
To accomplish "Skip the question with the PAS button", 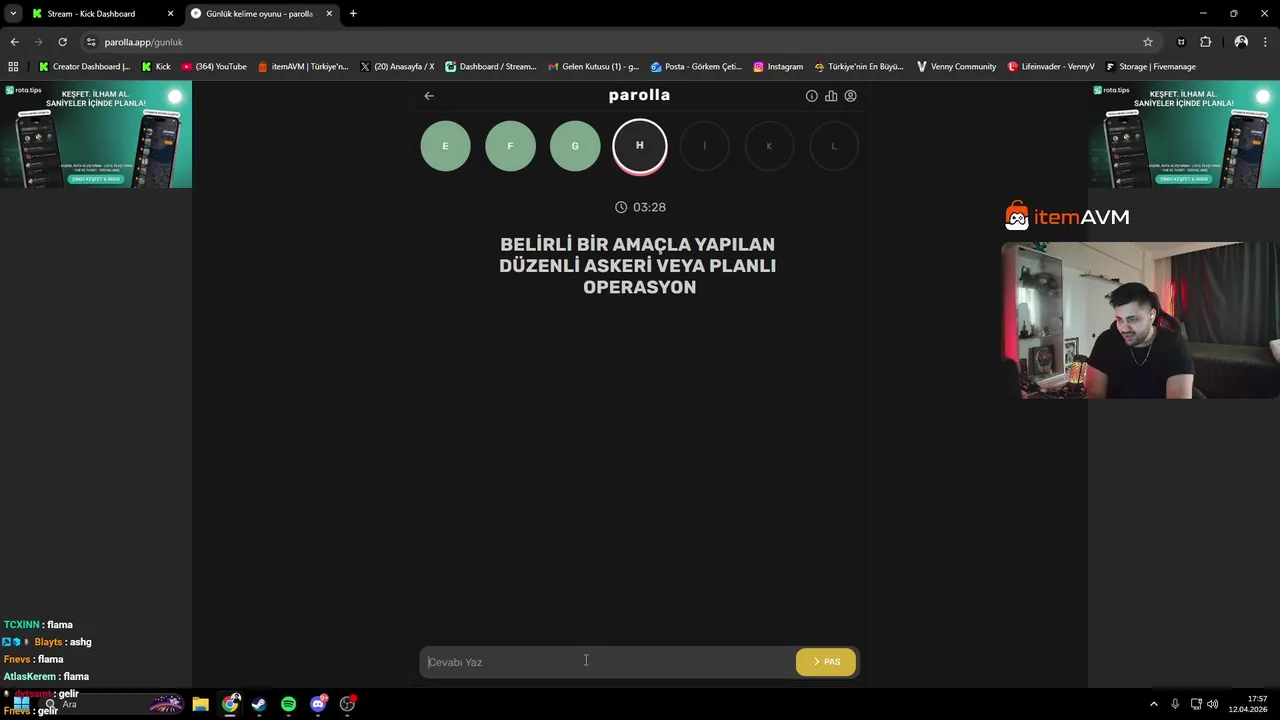I will click(x=826, y=662).
